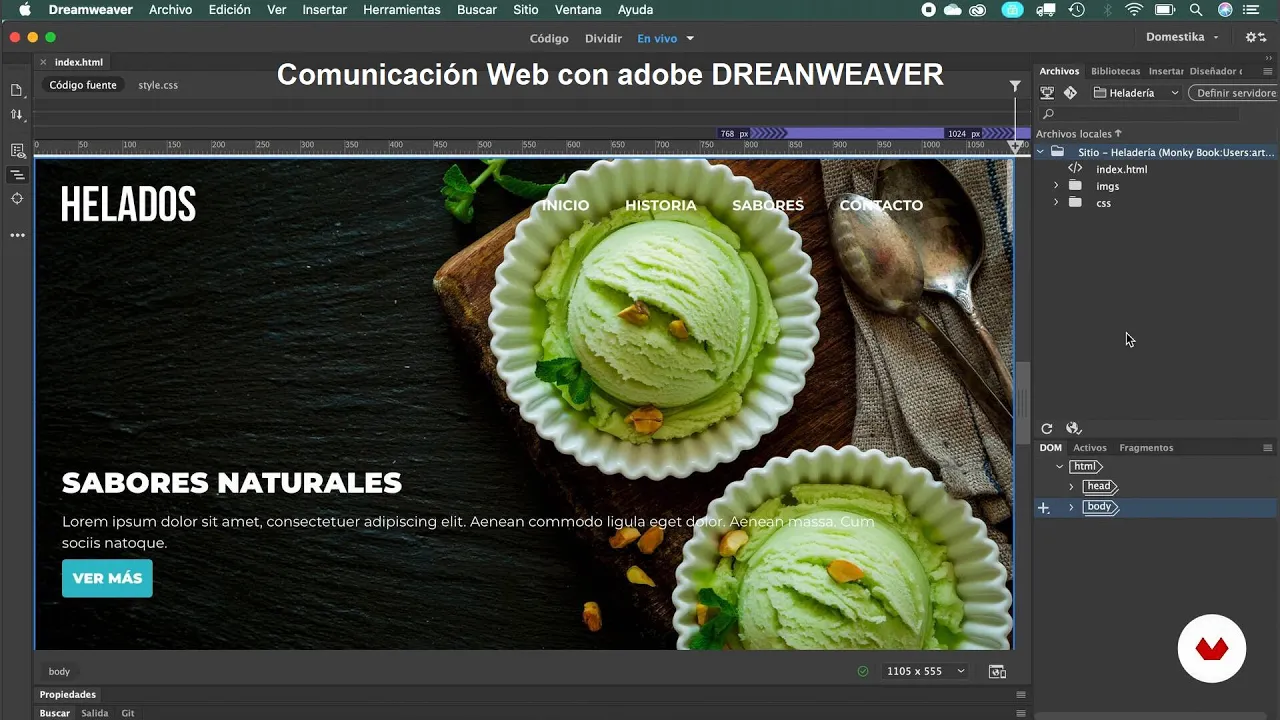Viewport: 1280px width, 720px height.
Task: Expand body node in DOM panel
Action: point(1071,507)
